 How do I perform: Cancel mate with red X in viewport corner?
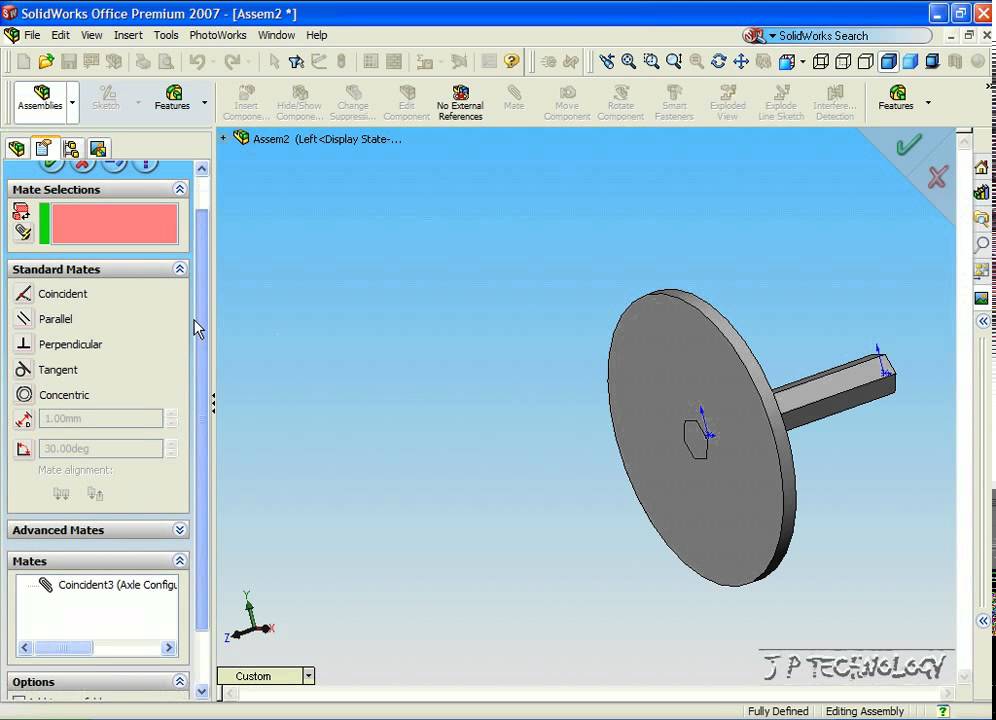click(938, 177)
